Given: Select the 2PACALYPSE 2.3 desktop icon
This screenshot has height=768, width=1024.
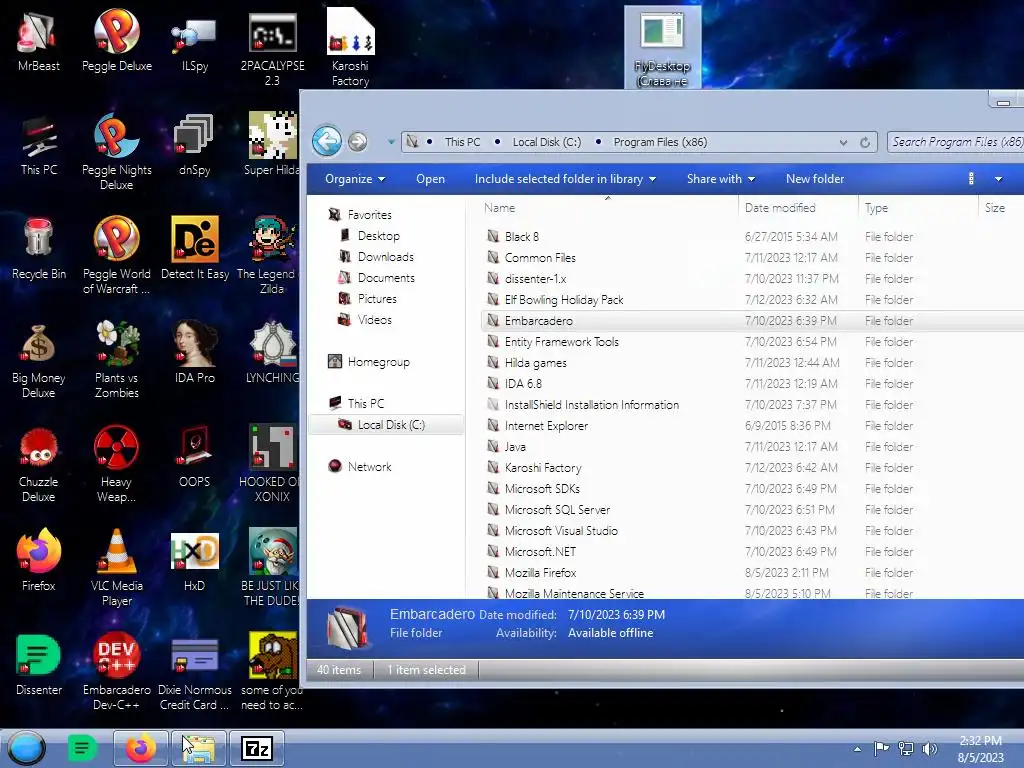Looking at the screenshot, I should (272, 48).
